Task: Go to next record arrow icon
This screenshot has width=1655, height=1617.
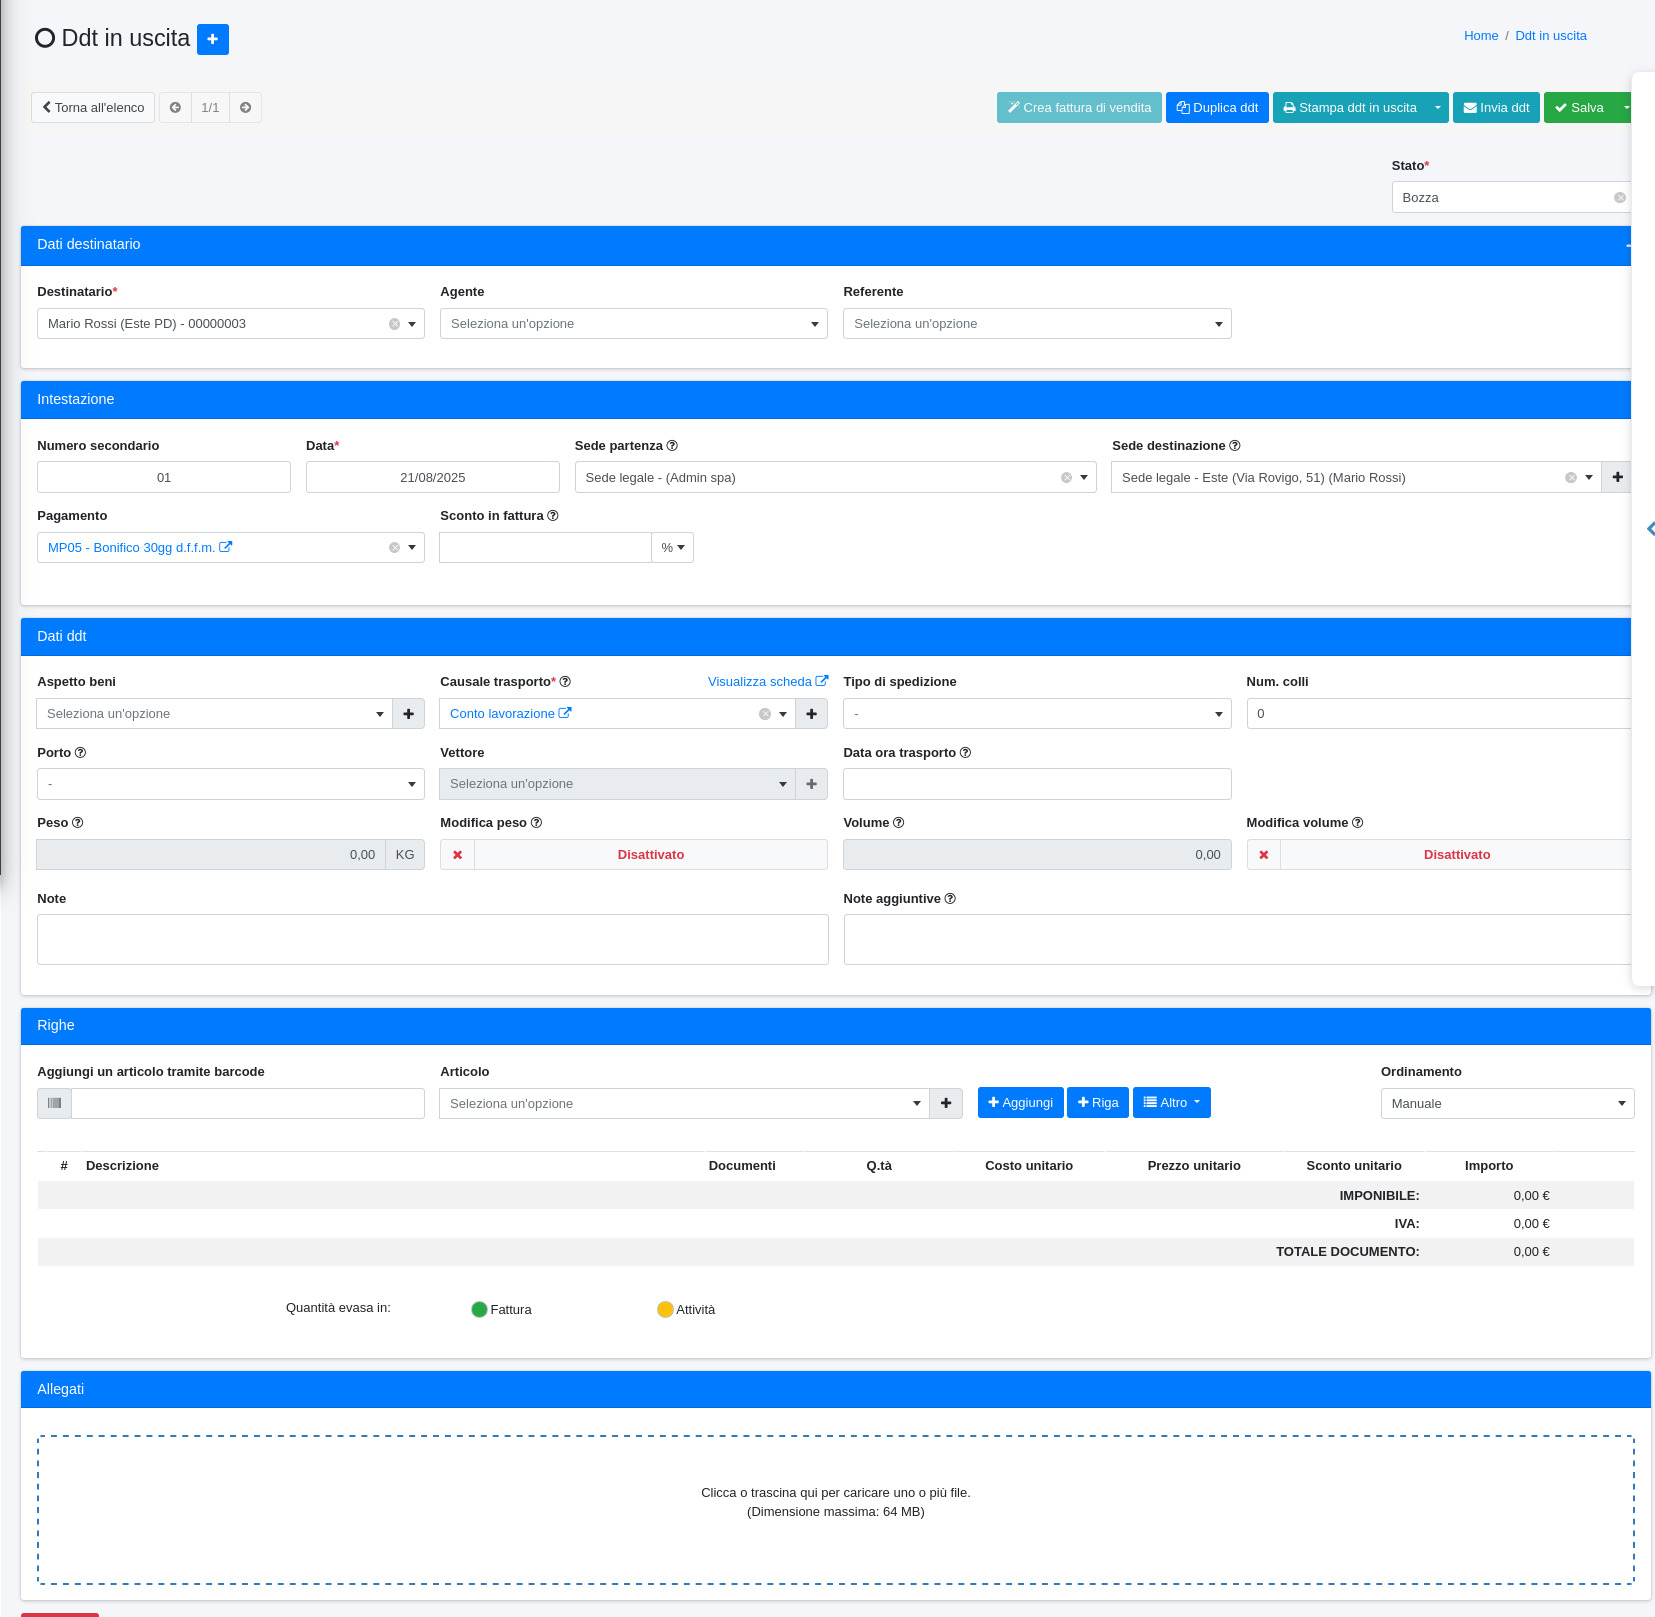Action: (x=245, y=108)
